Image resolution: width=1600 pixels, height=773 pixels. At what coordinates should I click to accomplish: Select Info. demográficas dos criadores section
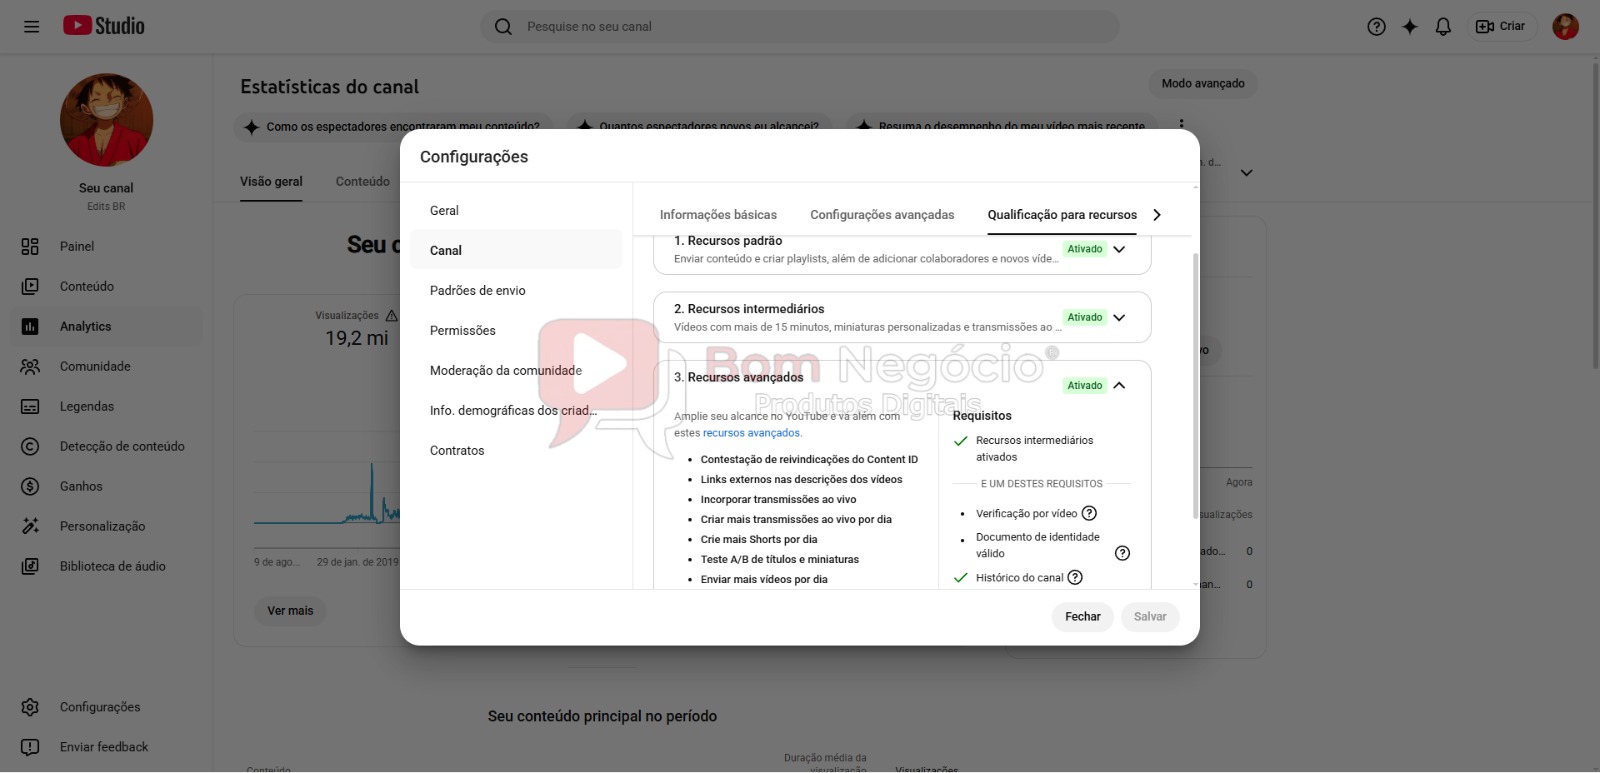click(516, 410)
